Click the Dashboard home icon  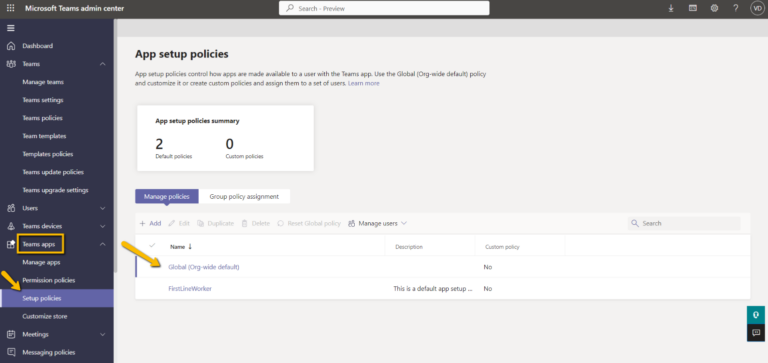pyautogui.click(x=11, y=46)
